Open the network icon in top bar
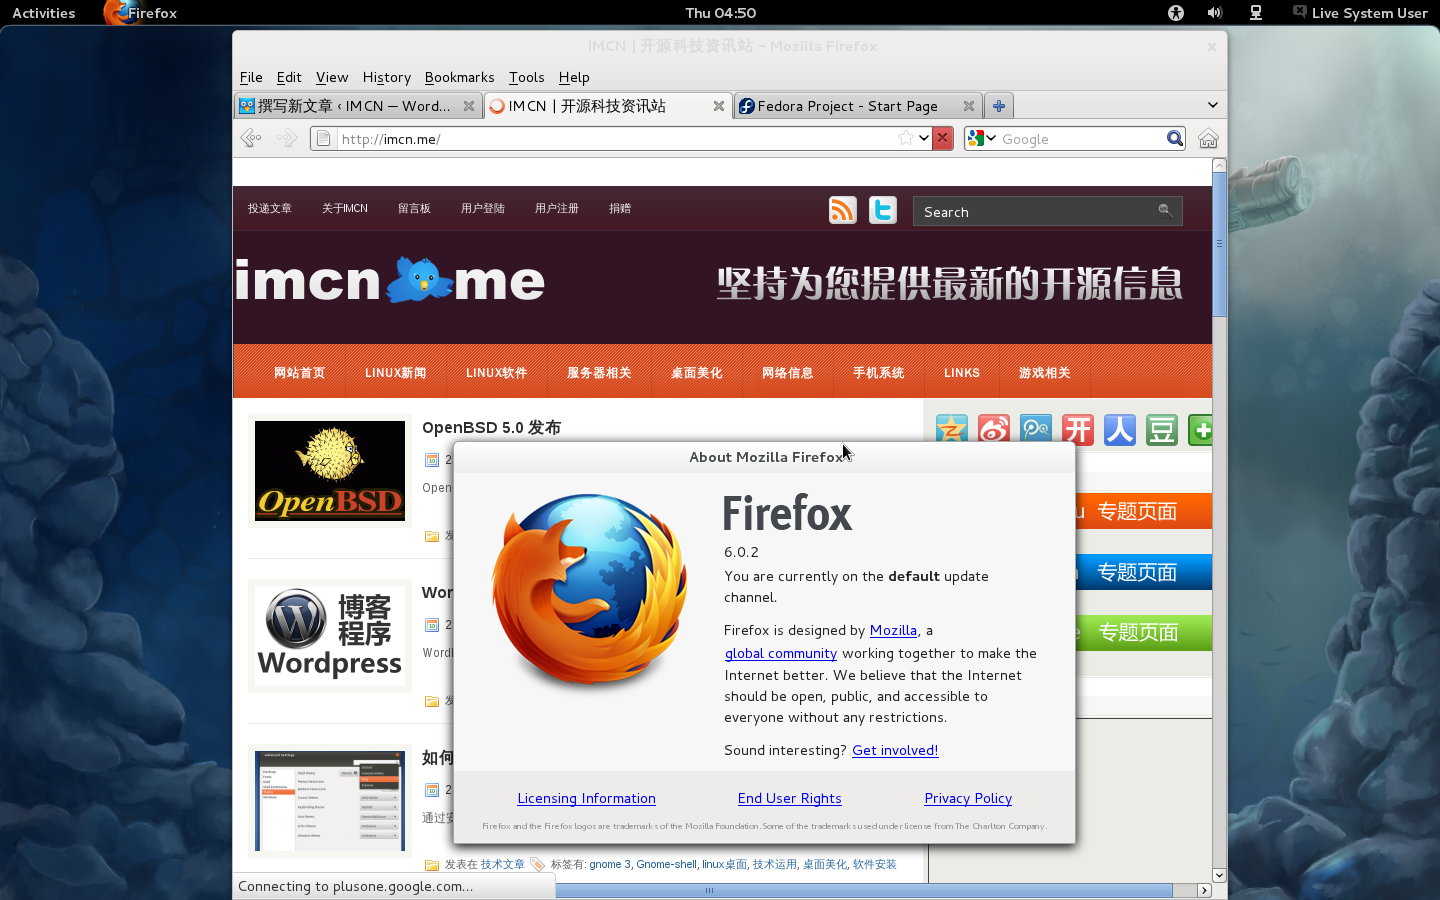Image resolution: width=1440 pixels, height=900 pixels. click(x=1256, y=13)
